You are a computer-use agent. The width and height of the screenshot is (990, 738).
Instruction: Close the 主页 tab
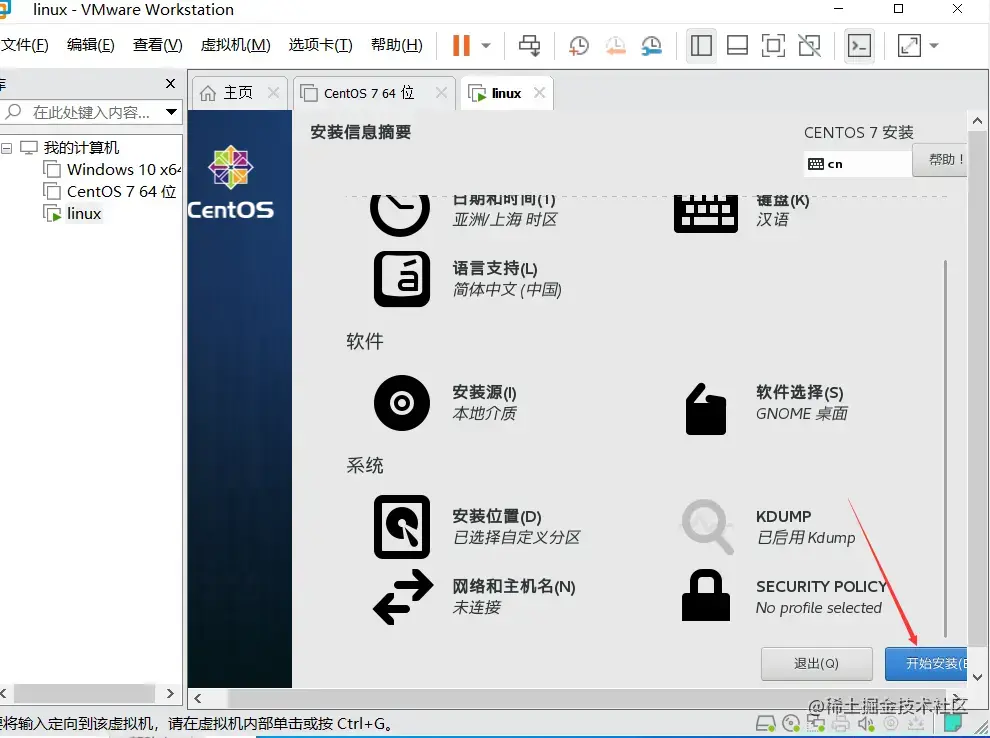[x=273, y=93]
